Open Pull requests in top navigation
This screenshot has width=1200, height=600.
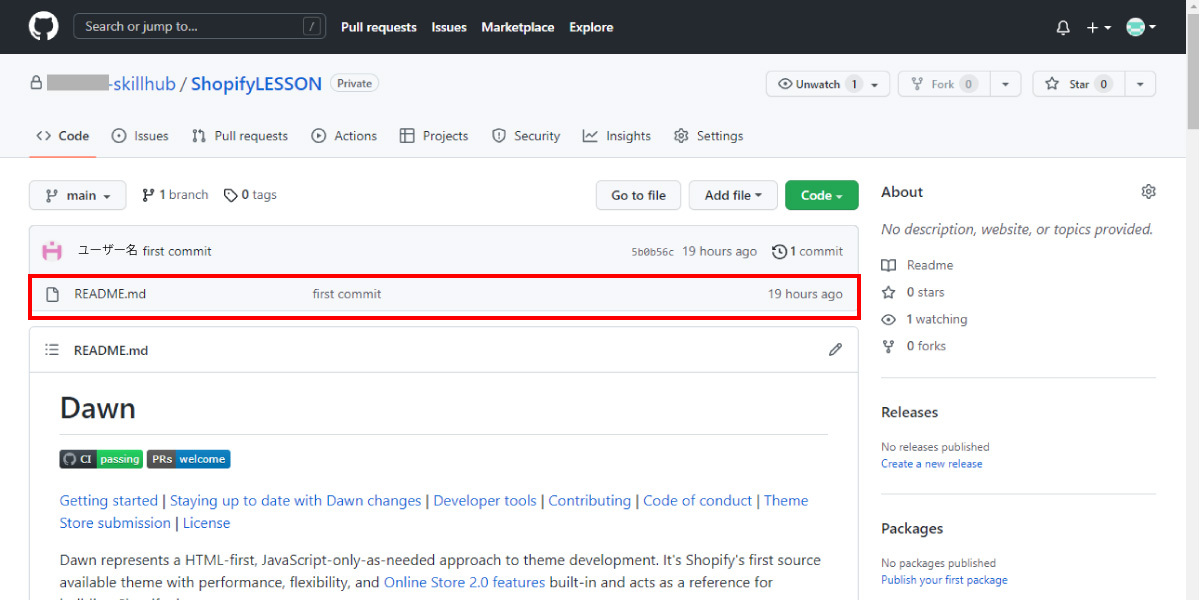379,27
